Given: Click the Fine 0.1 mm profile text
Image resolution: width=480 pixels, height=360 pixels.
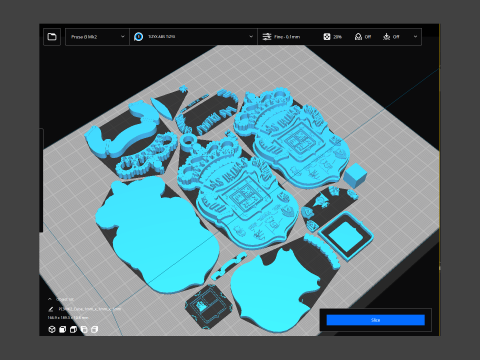Looking at the screenshot, I should [287, 37].
